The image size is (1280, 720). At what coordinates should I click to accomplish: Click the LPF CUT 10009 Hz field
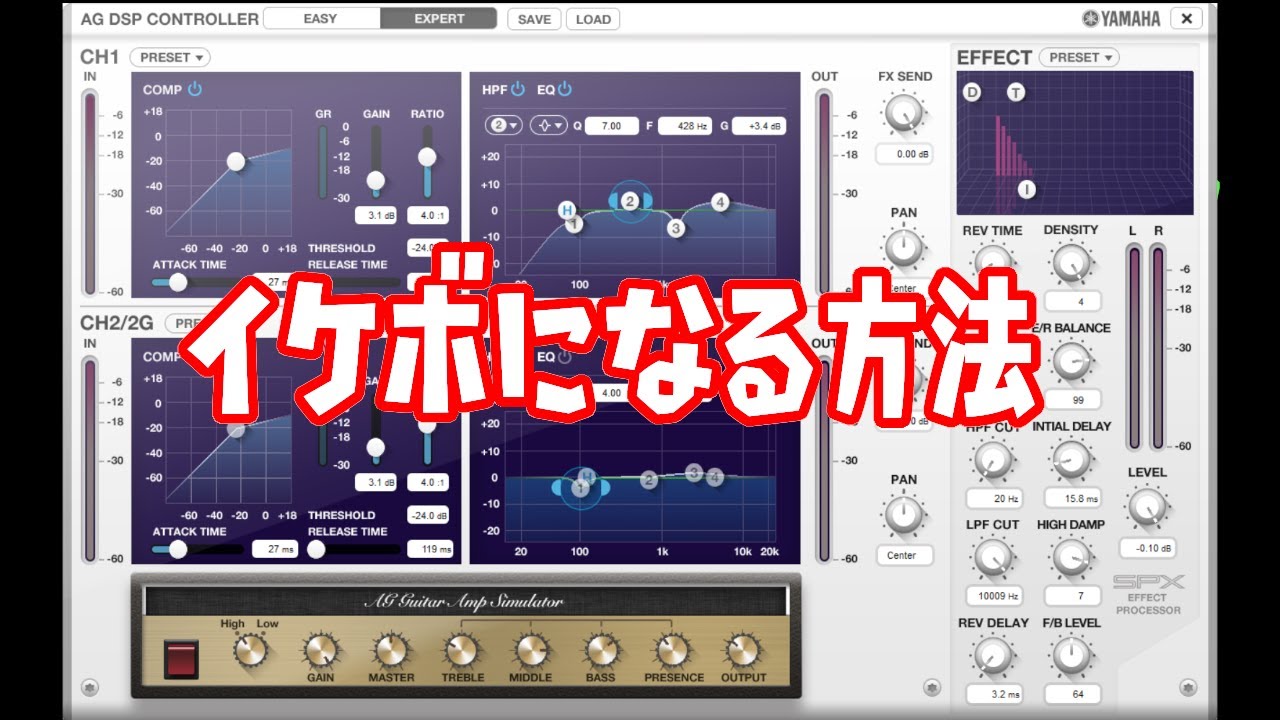click(993, 596)
